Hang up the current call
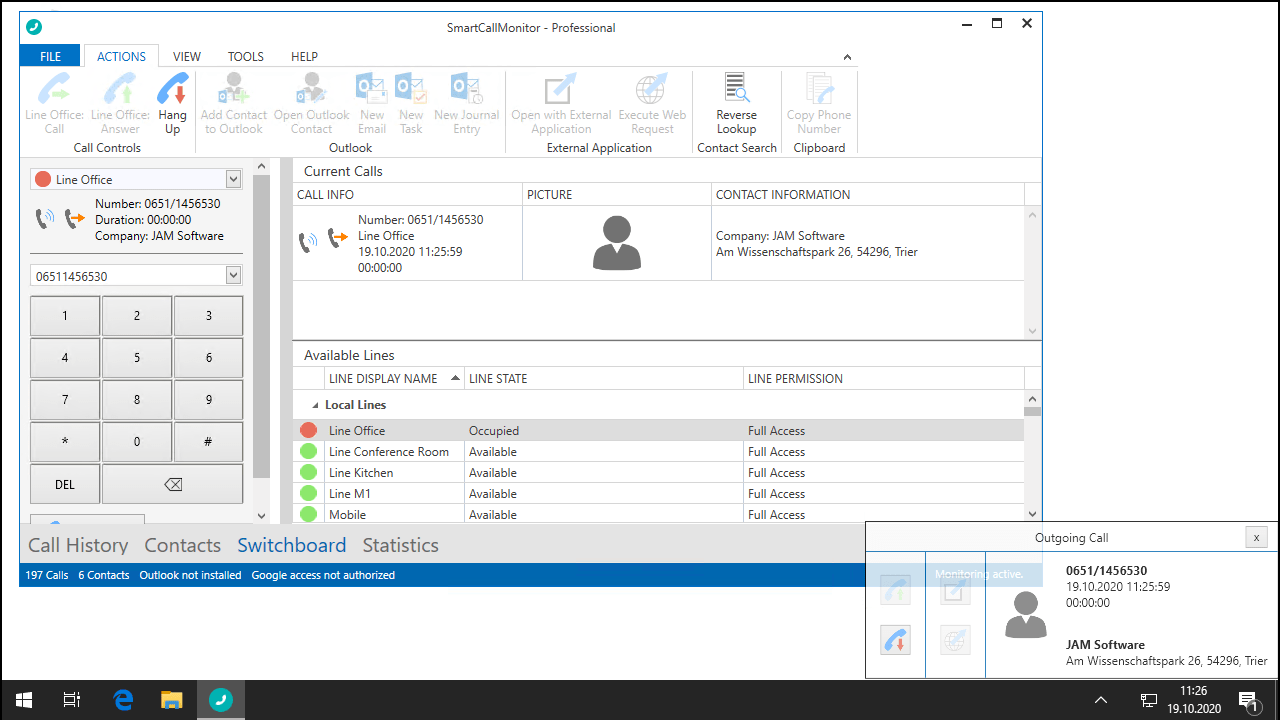Viewport: 1280px width, 720px height. 173,104
